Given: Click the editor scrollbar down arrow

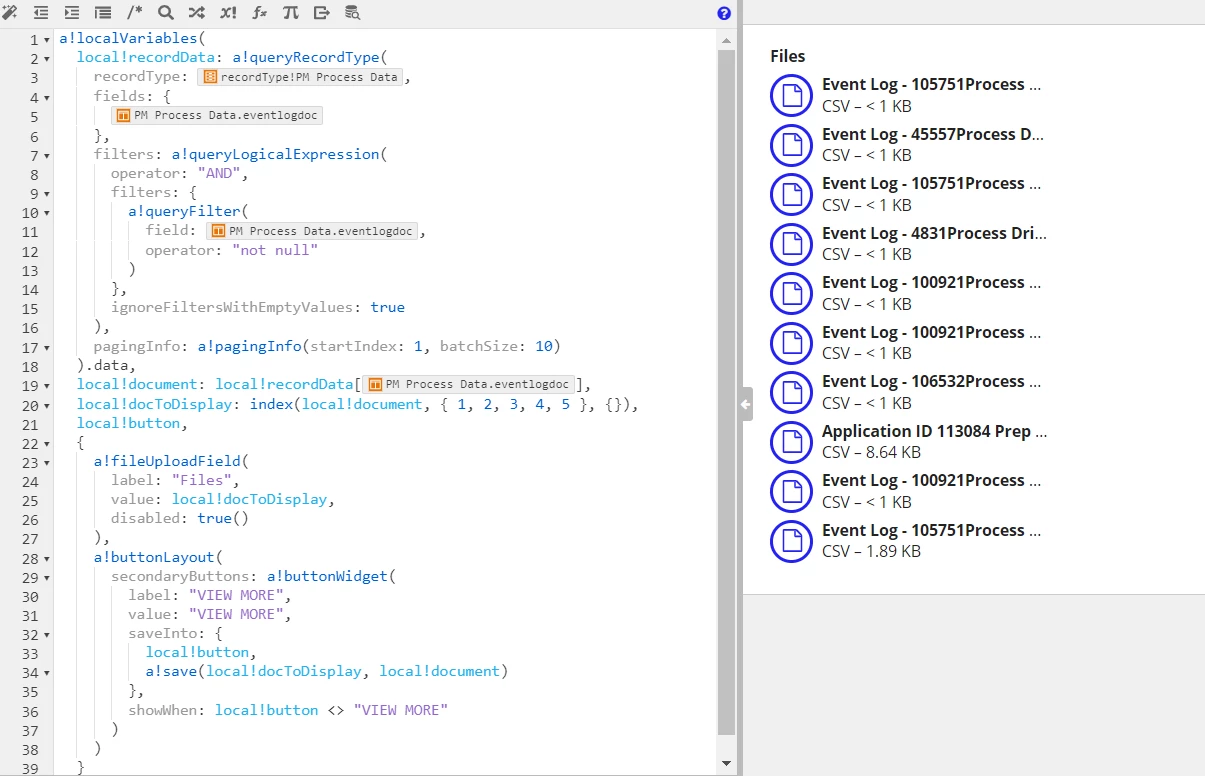Looking at the screenshot, I should 726,764.
